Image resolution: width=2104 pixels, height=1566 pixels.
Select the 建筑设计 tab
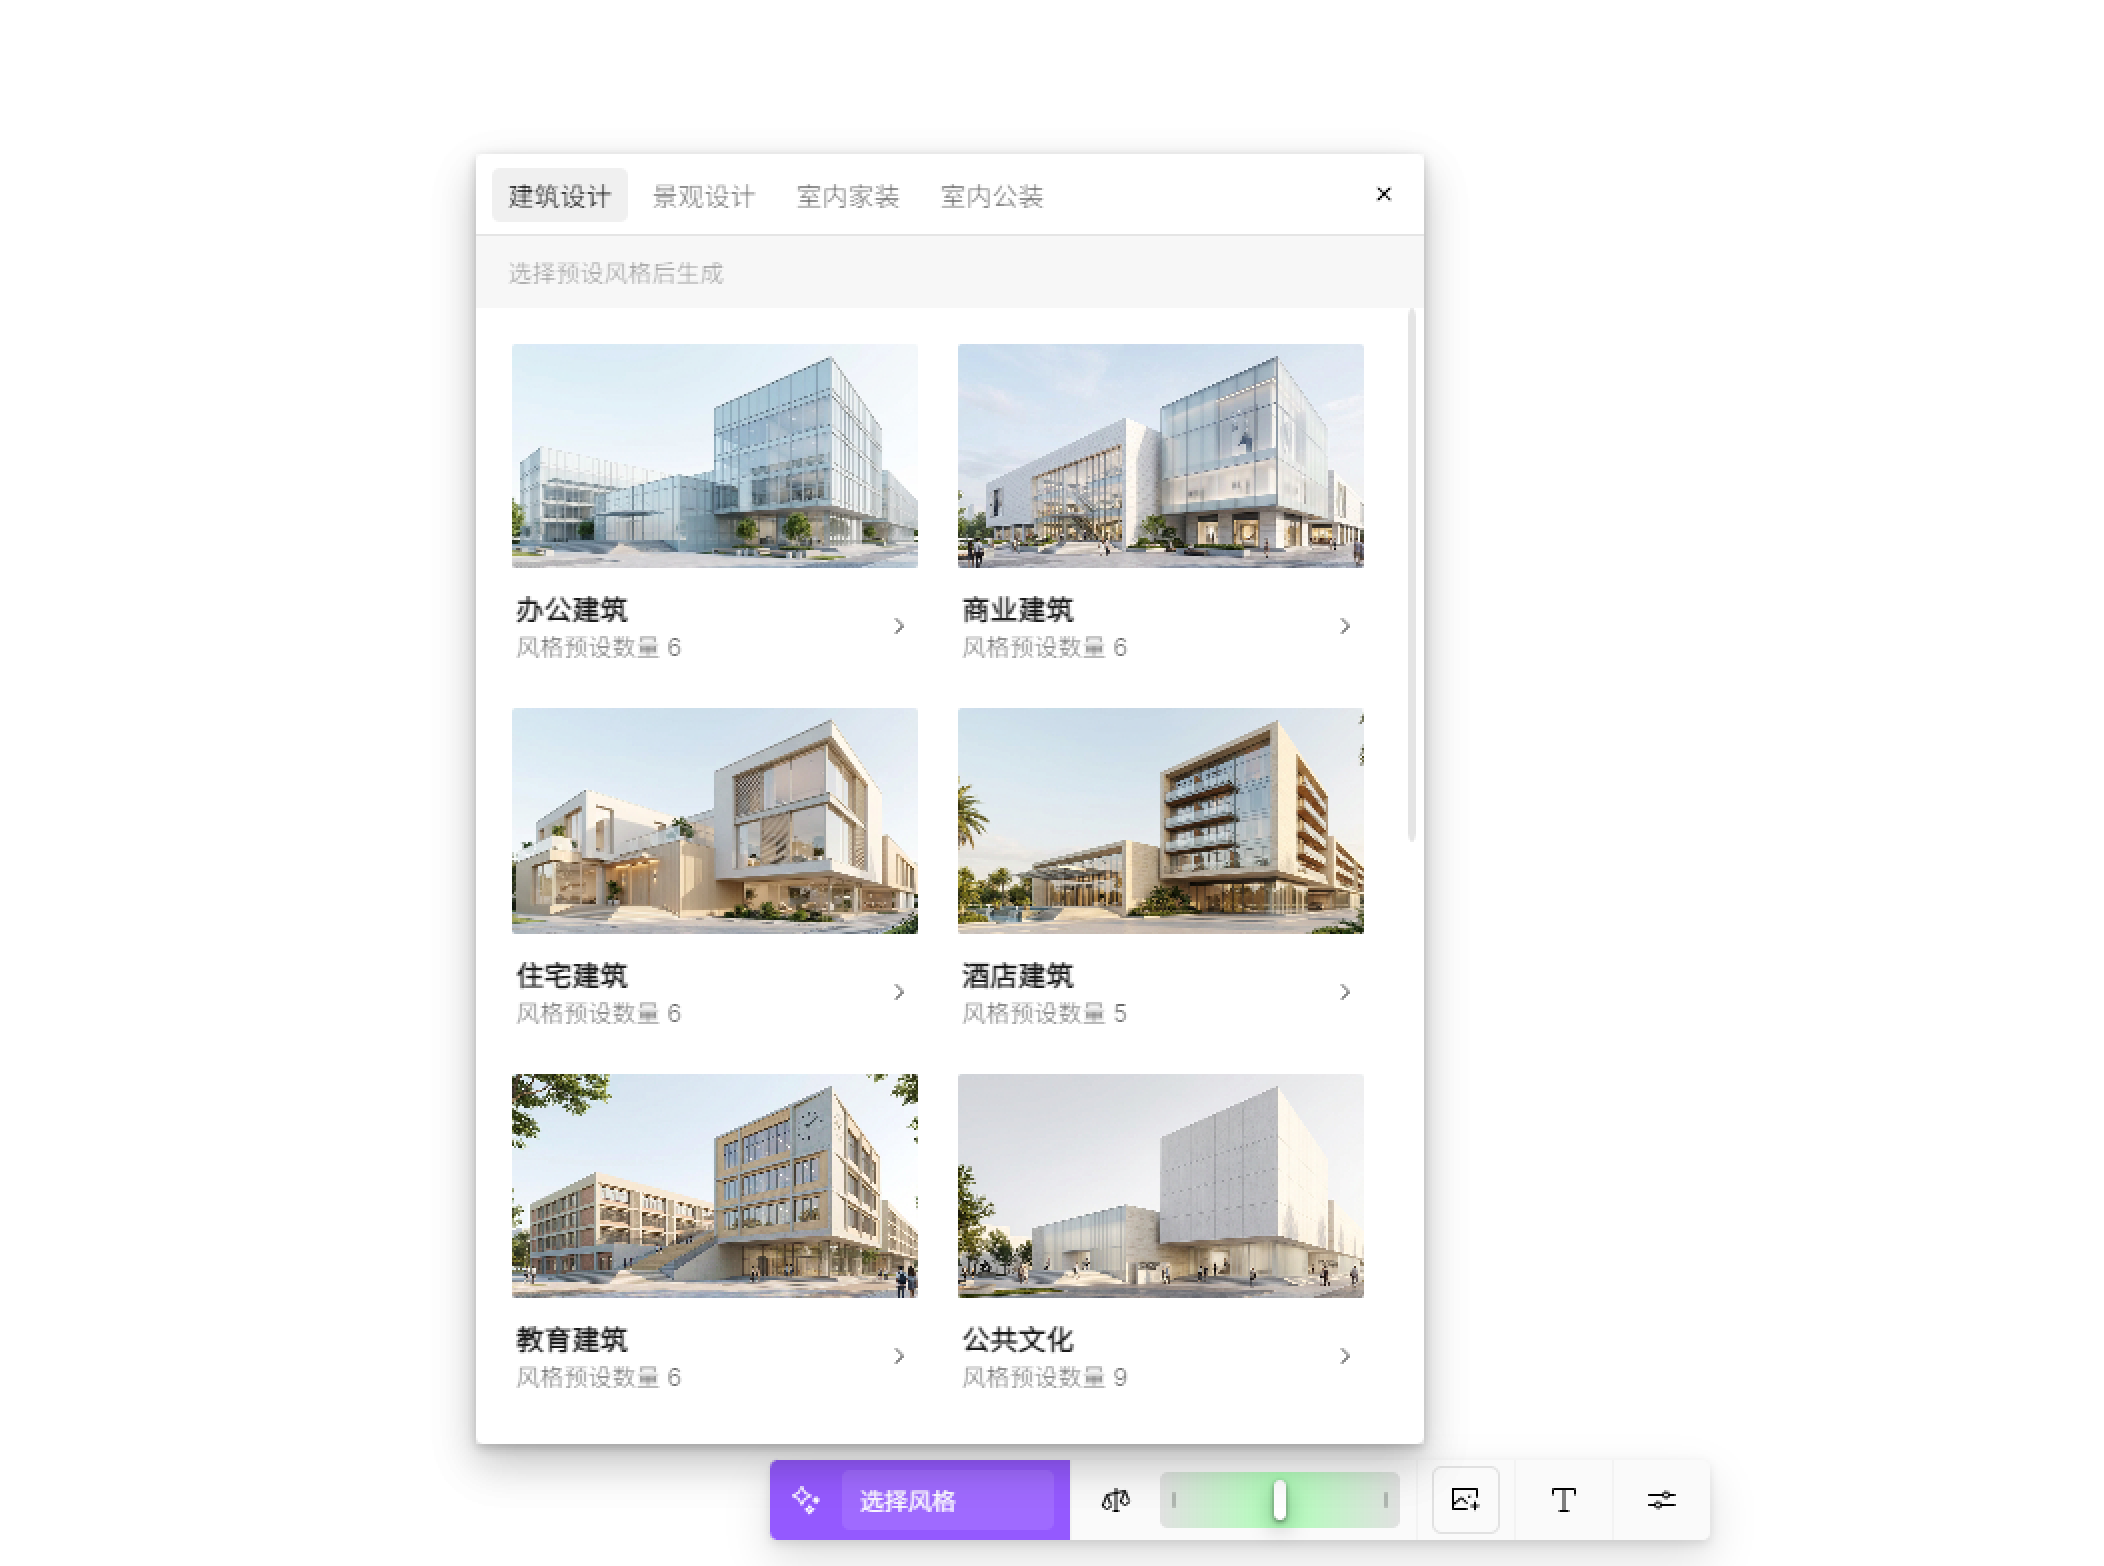click(x=559, y=196)
